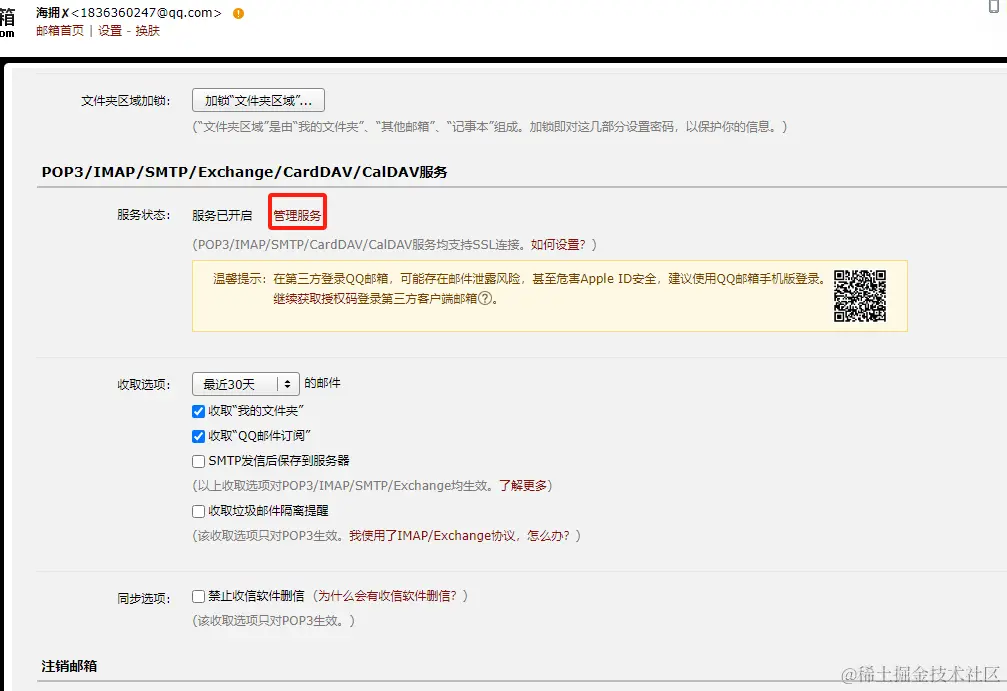
Task: Click 我使用了IMAP/Exchange协议，怎么办? link
Action: click(459, 536)
